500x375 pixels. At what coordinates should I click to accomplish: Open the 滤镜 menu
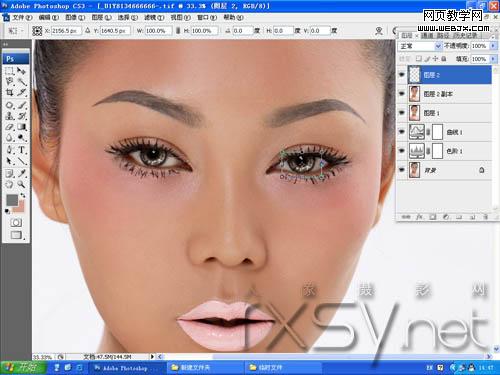pos(154,17)
